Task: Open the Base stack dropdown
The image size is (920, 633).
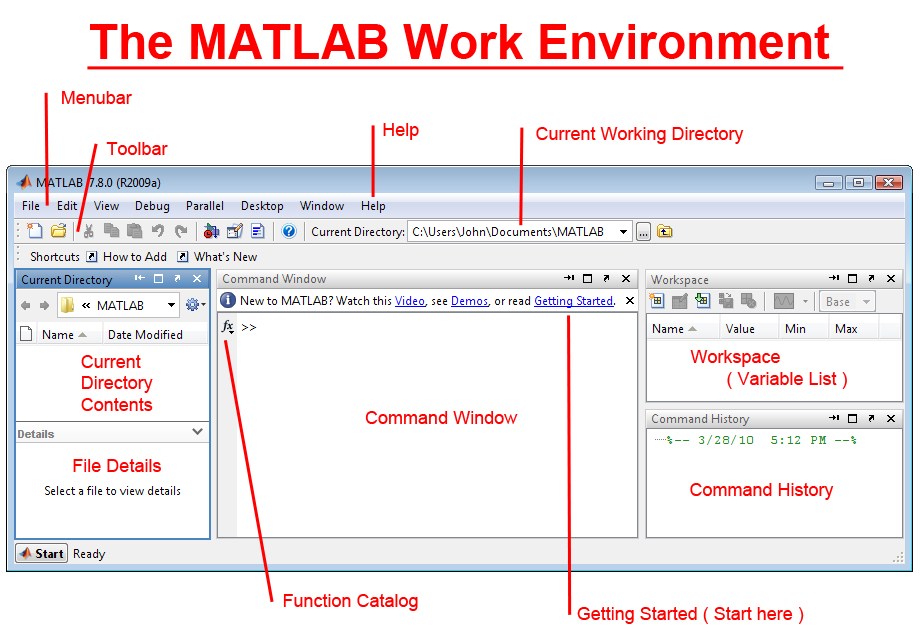Action: pyautogui.click(x=847, y=302)
